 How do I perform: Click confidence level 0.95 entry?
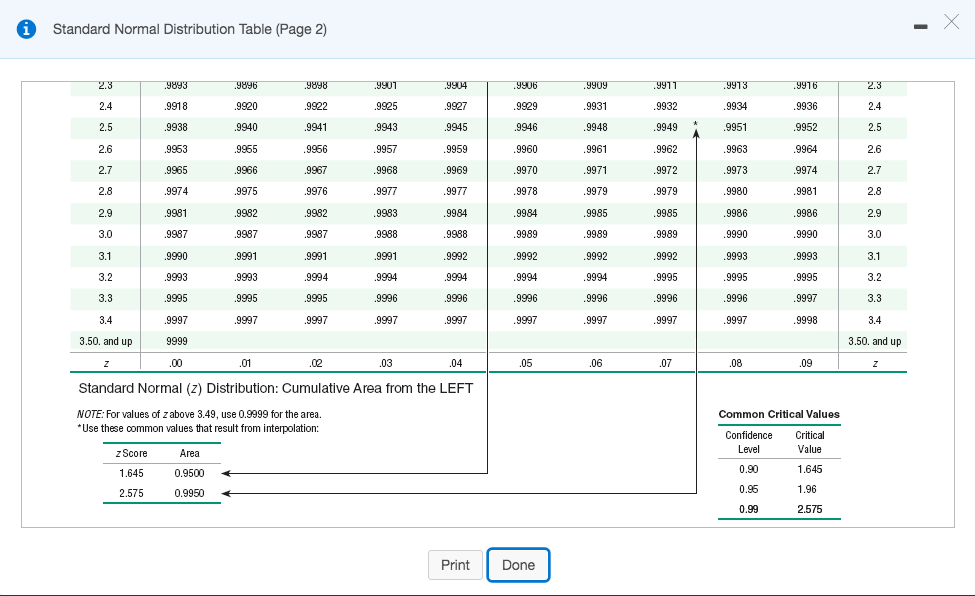point(748,489)
